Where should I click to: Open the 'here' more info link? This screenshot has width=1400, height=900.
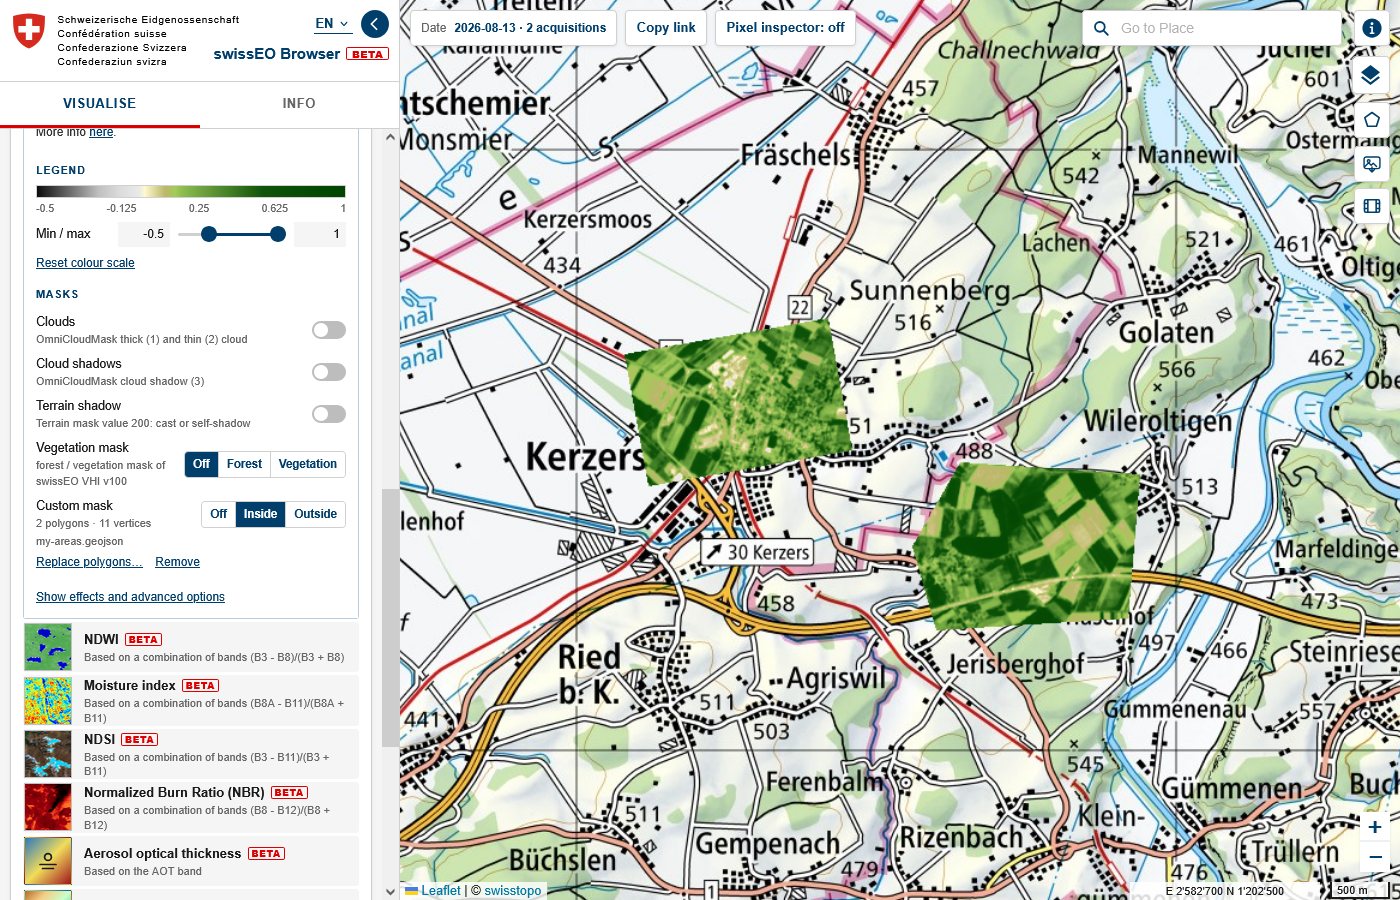101,132
